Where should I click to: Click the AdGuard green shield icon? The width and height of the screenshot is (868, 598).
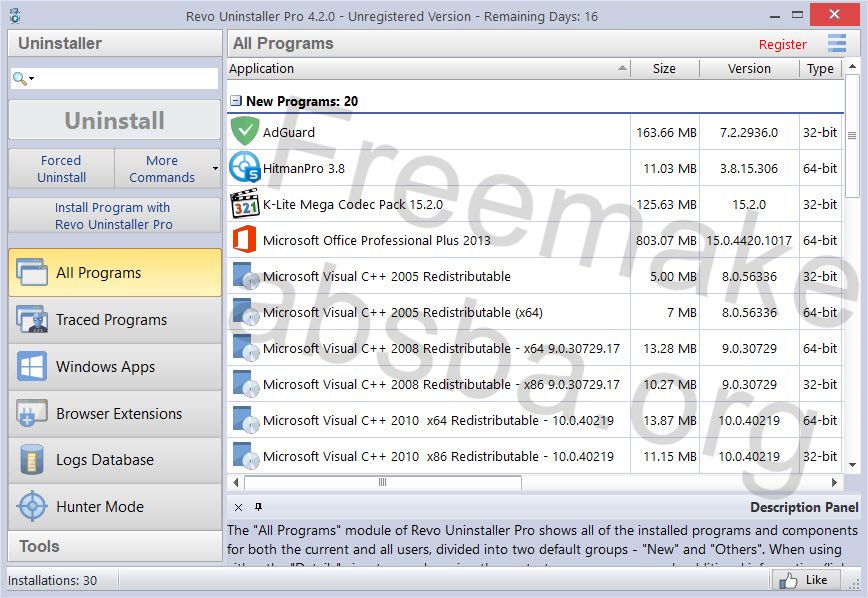(245, 131)
